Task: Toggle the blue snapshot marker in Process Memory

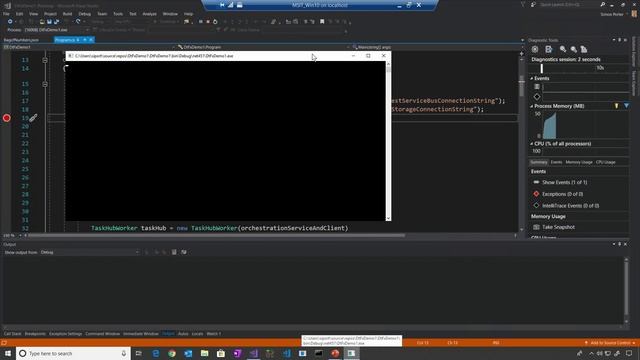Action: 627,106
